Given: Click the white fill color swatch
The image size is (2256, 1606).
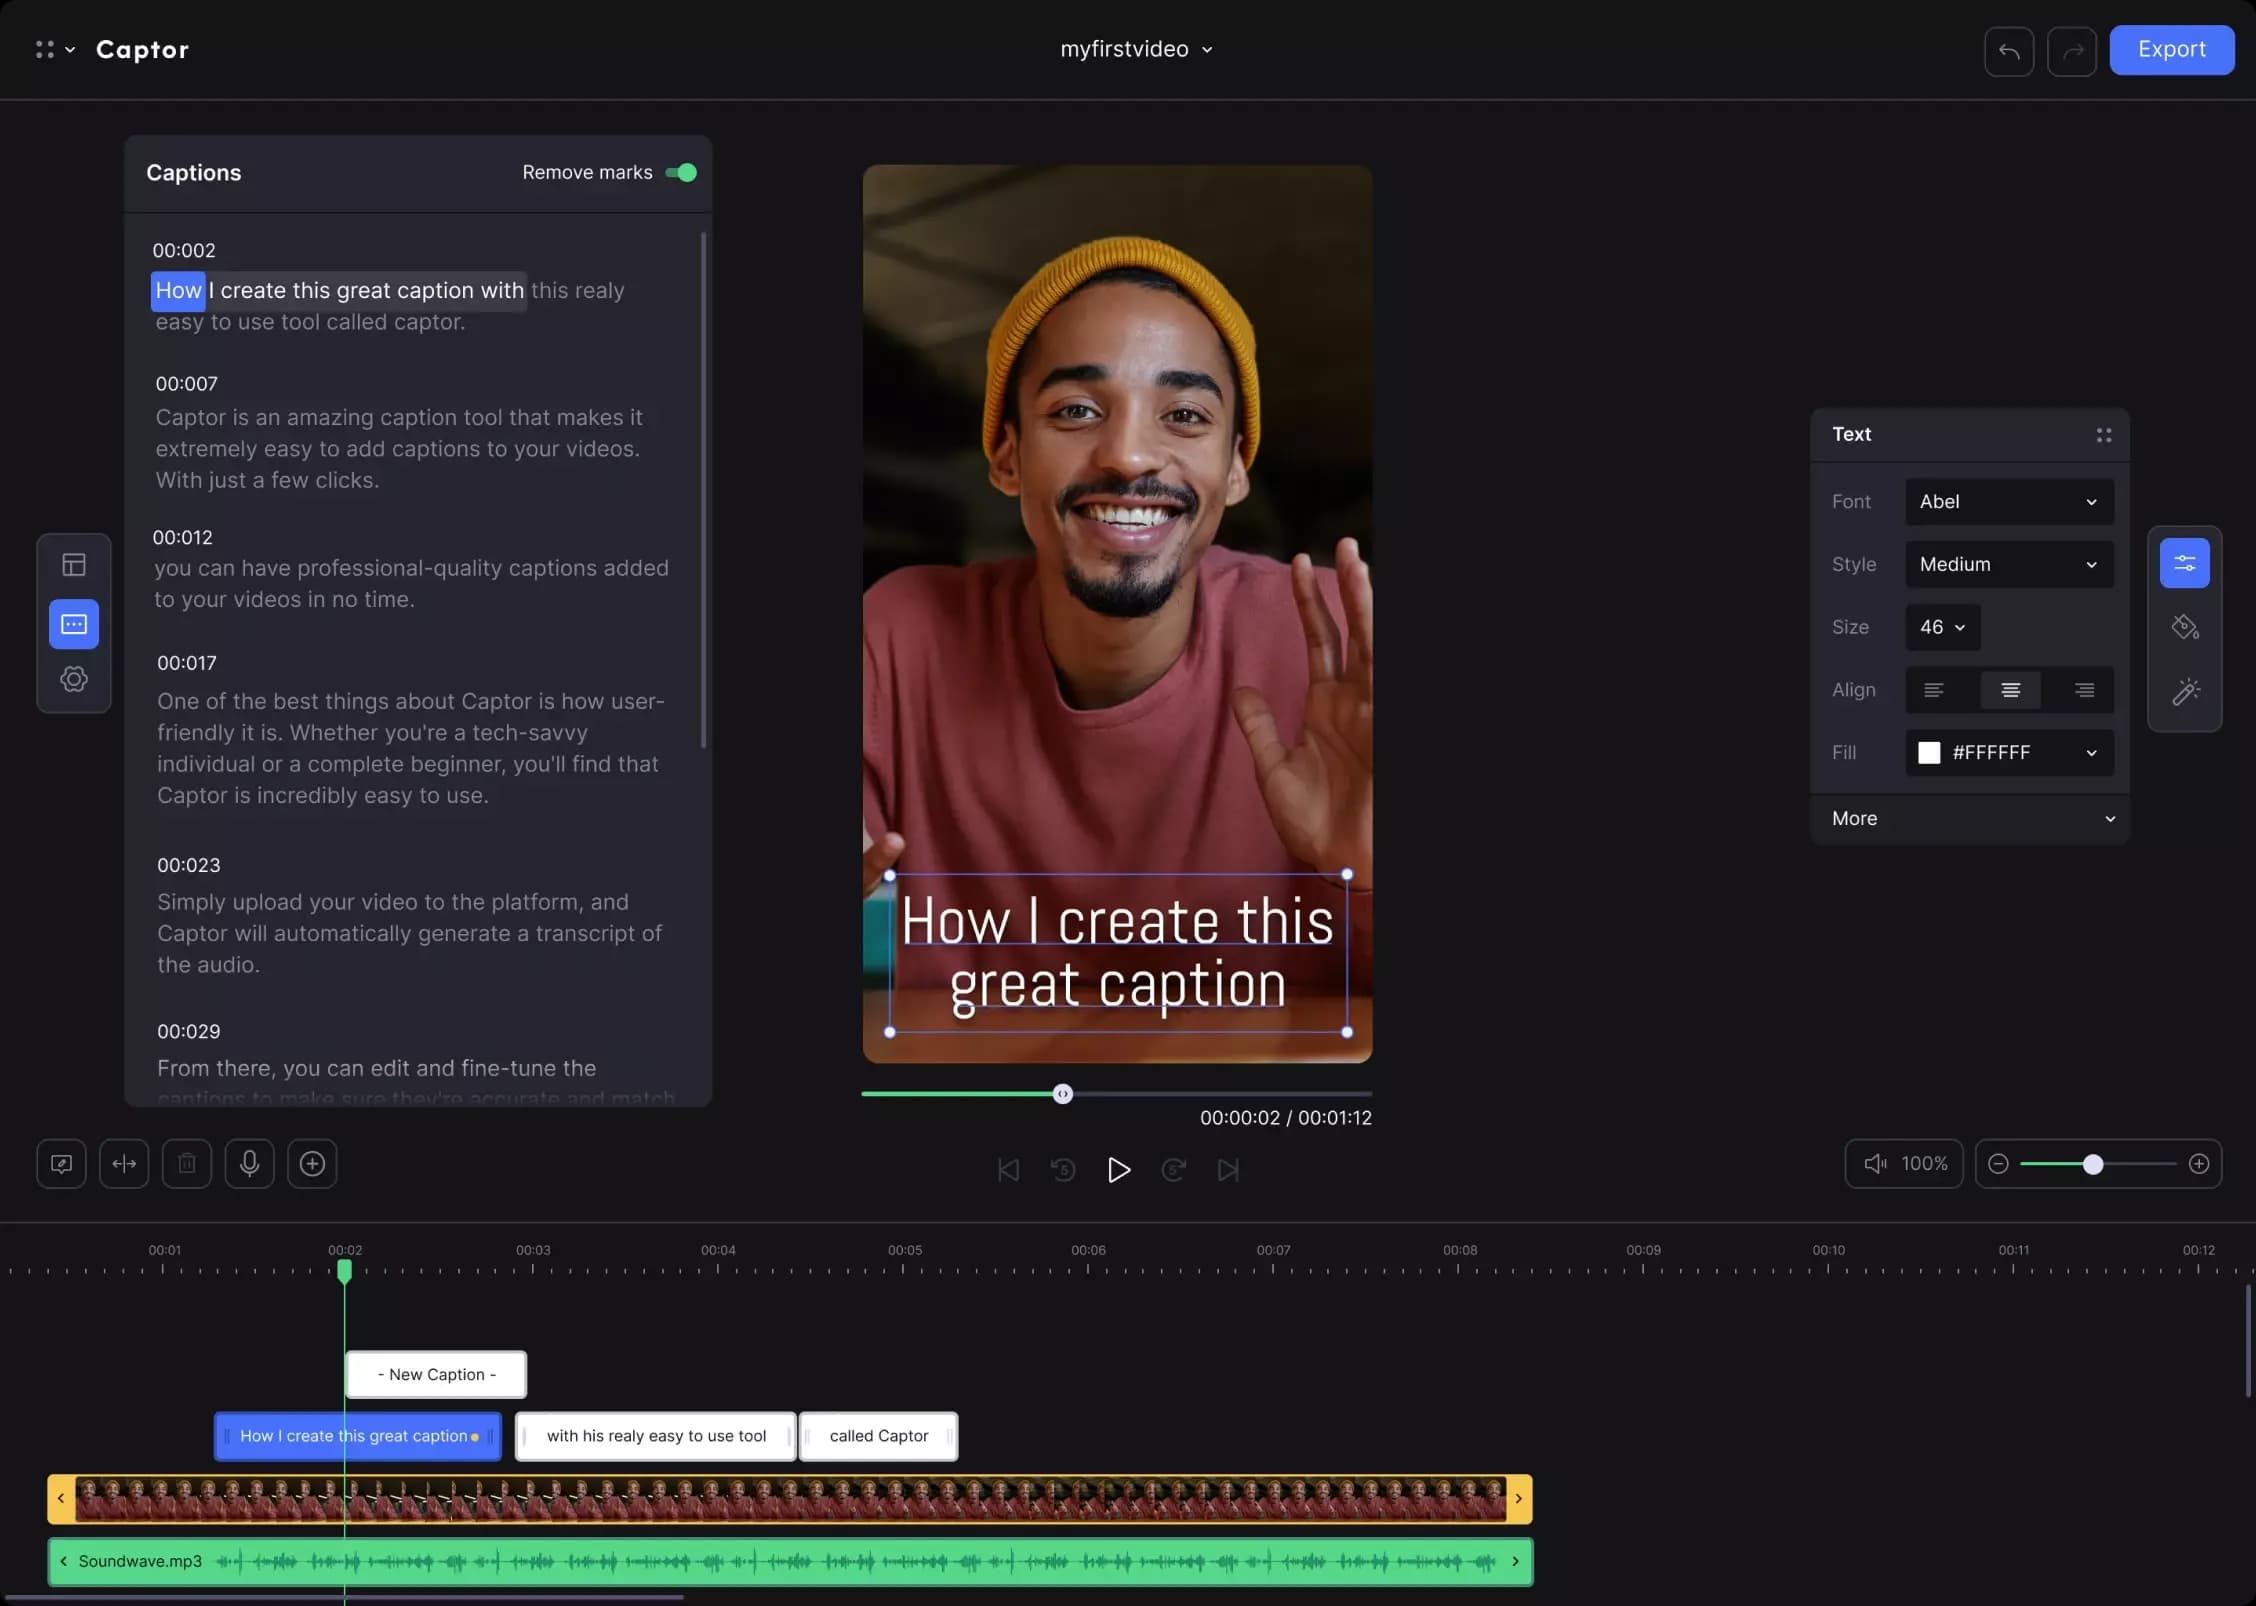Looking at the screenshot, I should pyautogui.click(x=1929, y=751).
